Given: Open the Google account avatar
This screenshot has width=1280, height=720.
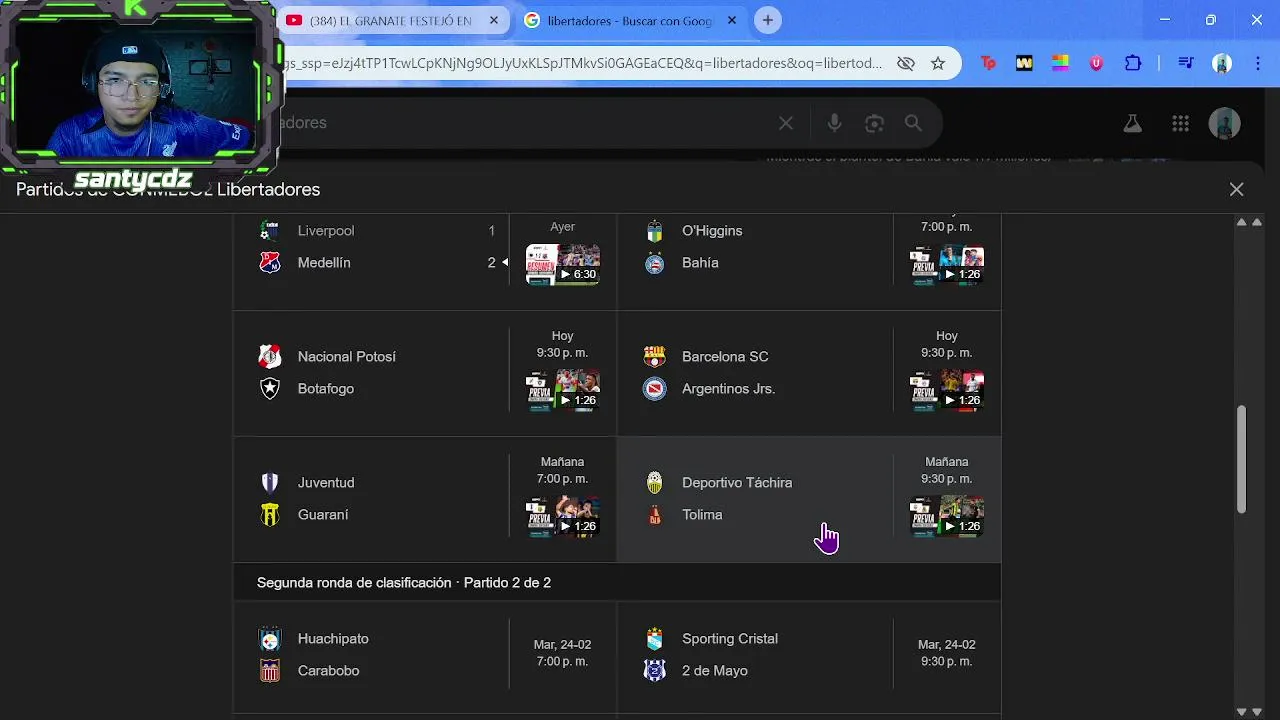Looking at the screenshot, I should (x=1225, y=123).
